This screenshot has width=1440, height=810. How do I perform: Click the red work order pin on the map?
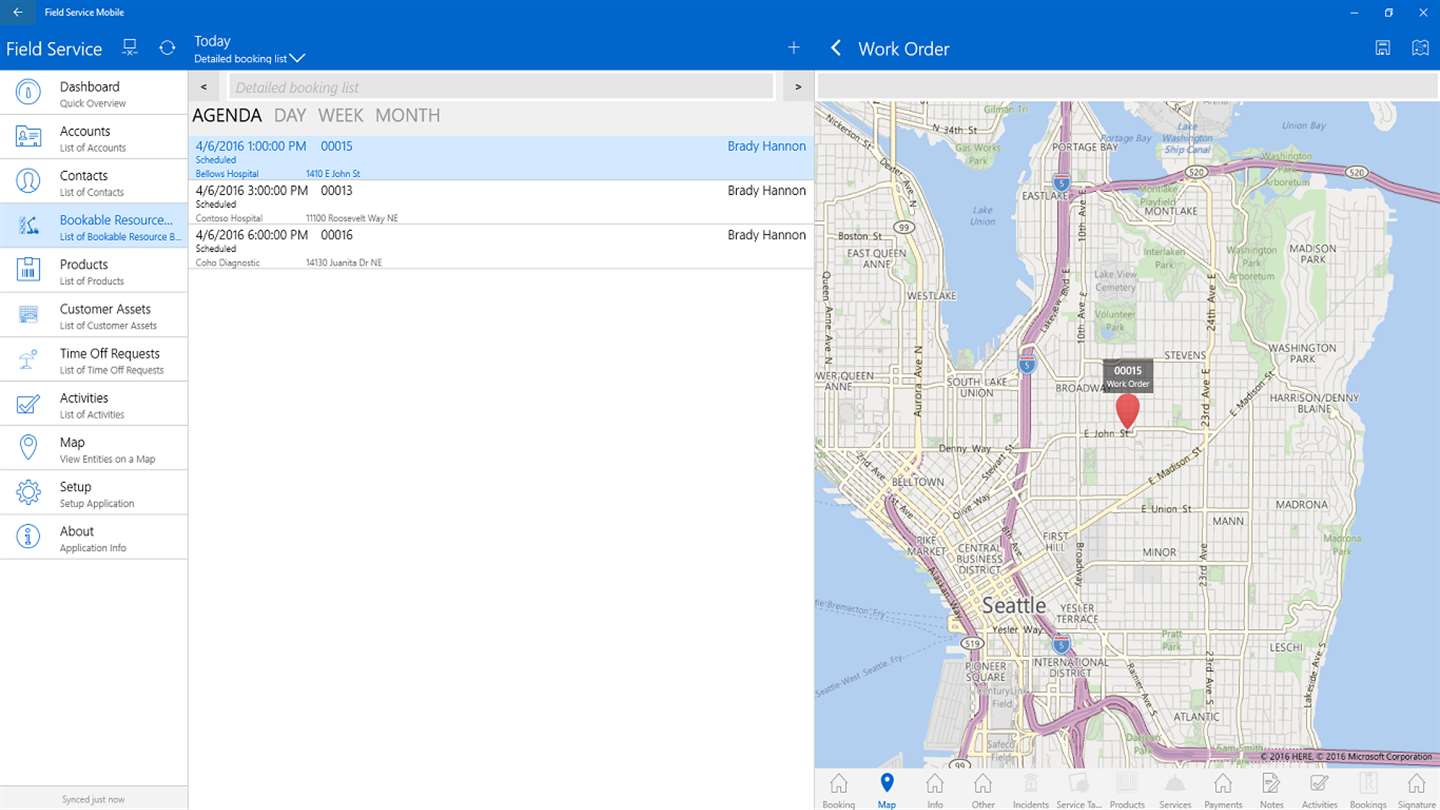coord(1127,411)
